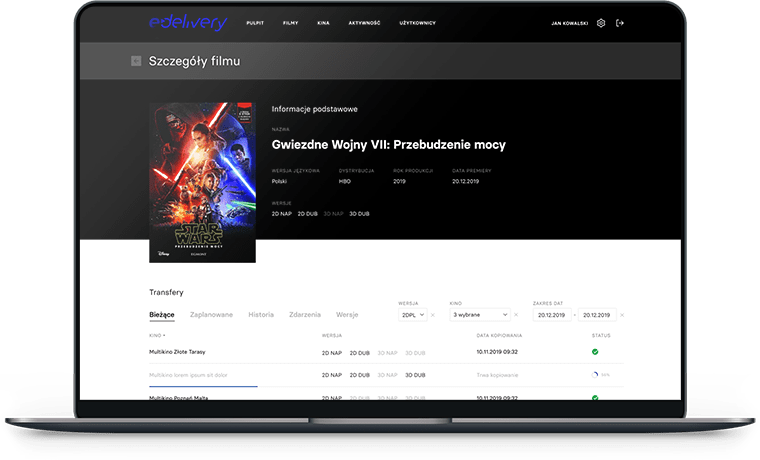This screenshot has width=760, height=460.
Task: Click 3D DUB in Multikino lorem ipsum row
Action: [415, 375]
